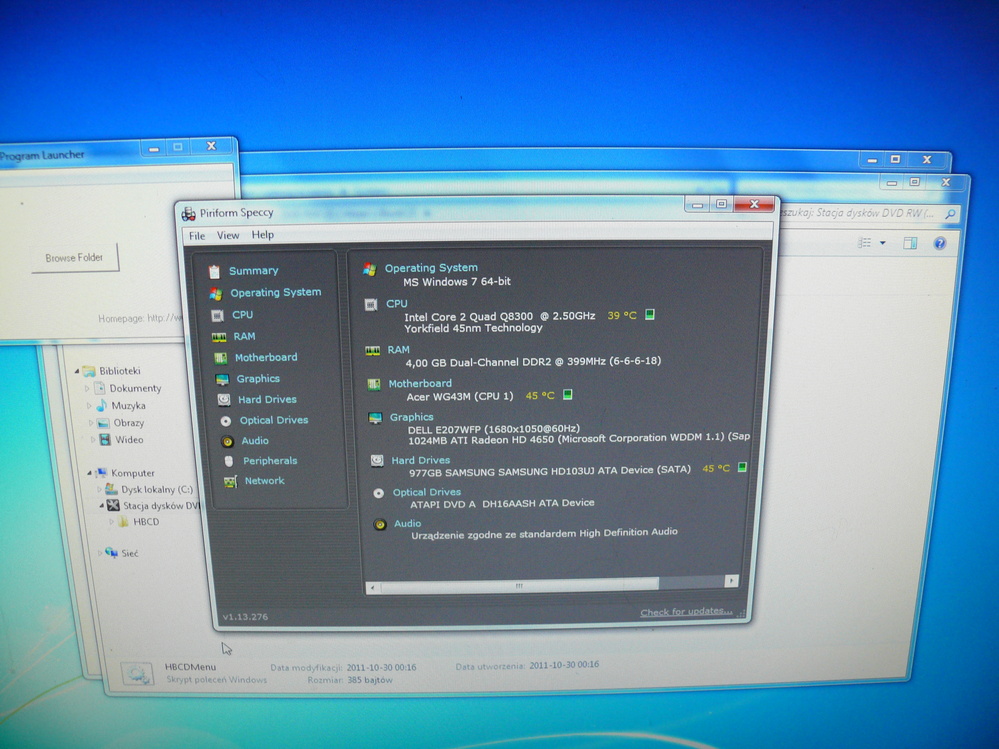Image resolution: width=999 pixels, height=749 pixels.
Task: Open the Help menu in Speccy
Action: pos(262,235)
